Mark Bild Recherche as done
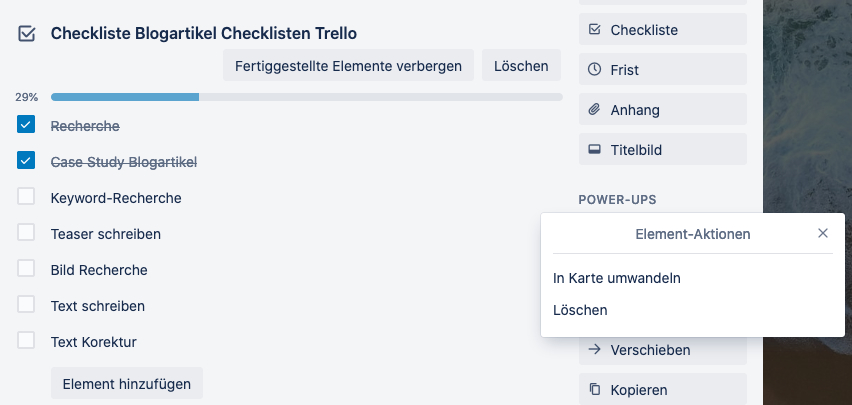The width and height of the screenshot is (852, 405). click(x=26, y=269)
